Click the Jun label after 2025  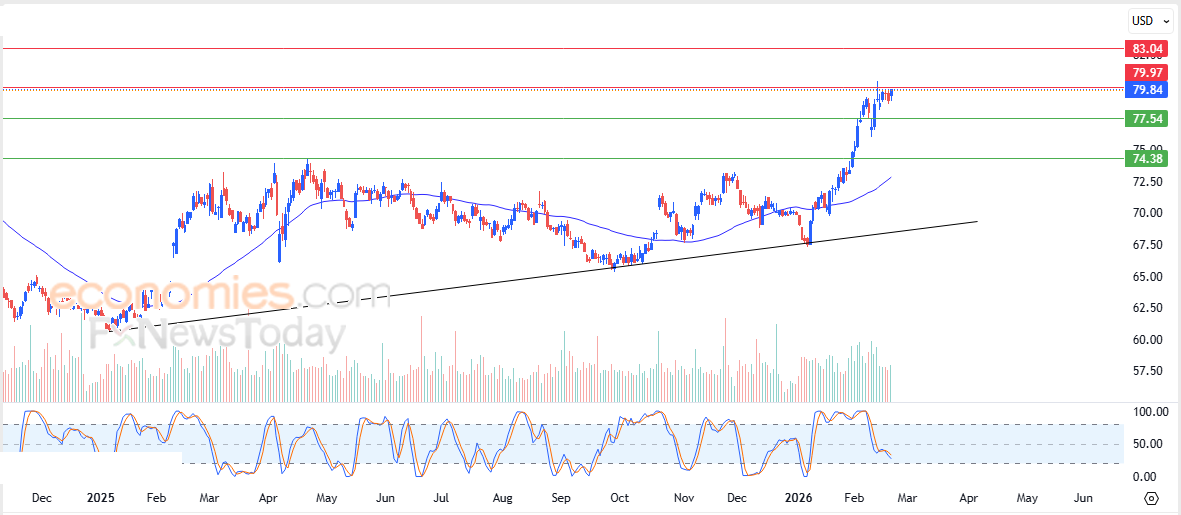(385, 498)
